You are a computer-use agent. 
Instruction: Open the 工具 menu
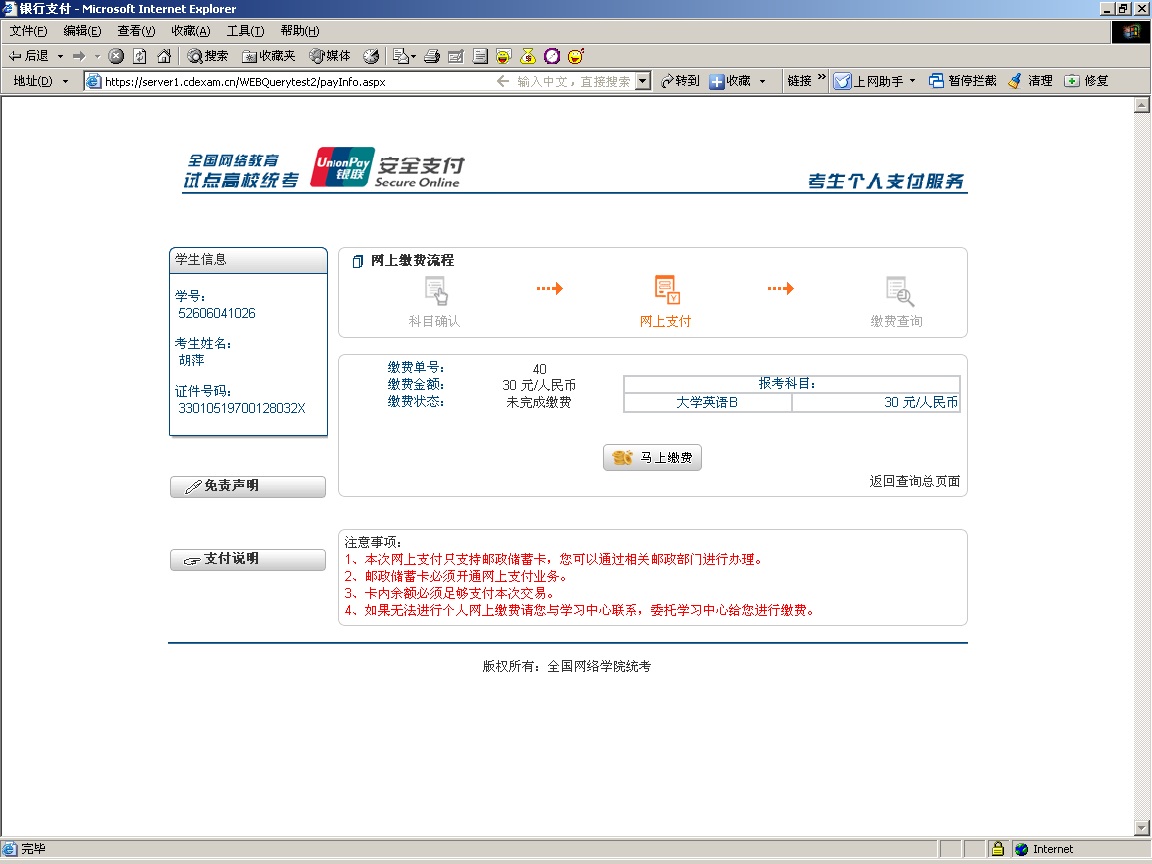click(245, 31)
